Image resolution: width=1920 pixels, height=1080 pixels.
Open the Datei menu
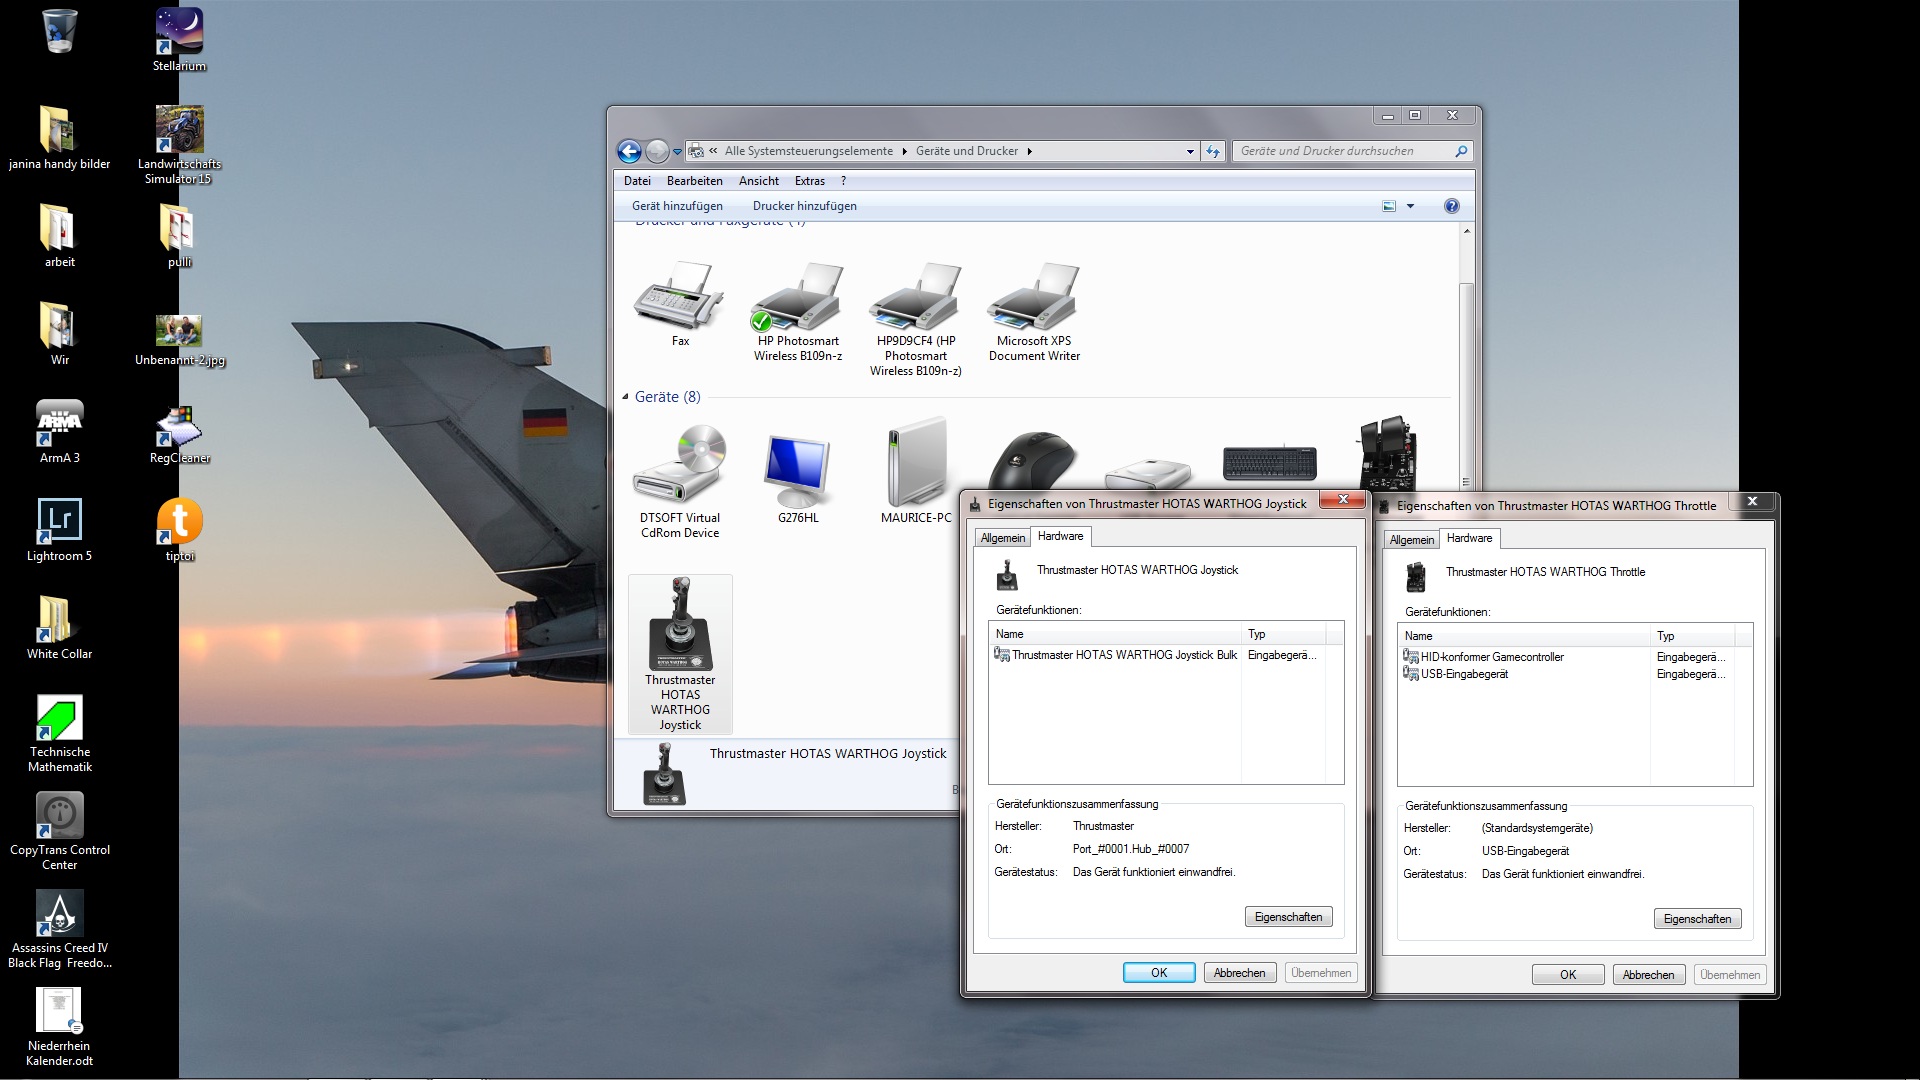pyautogui.click(x=637, y=181)
